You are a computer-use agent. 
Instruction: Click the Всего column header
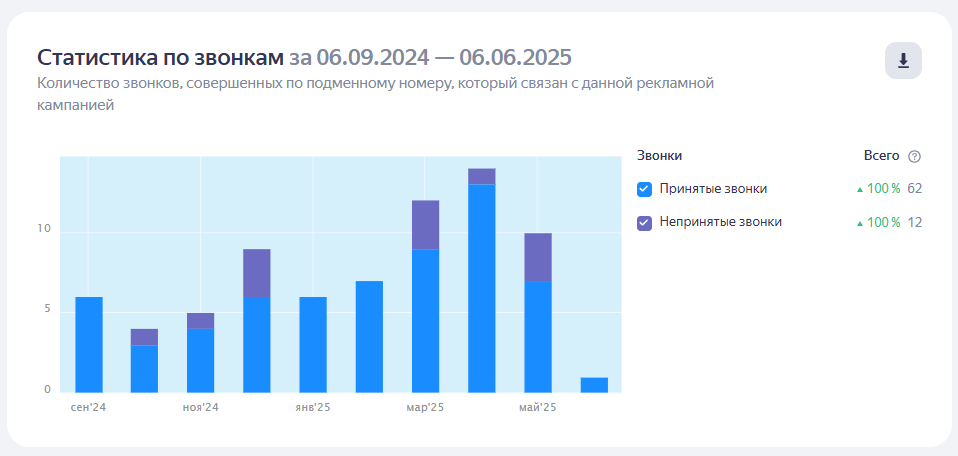click(881, 156)
